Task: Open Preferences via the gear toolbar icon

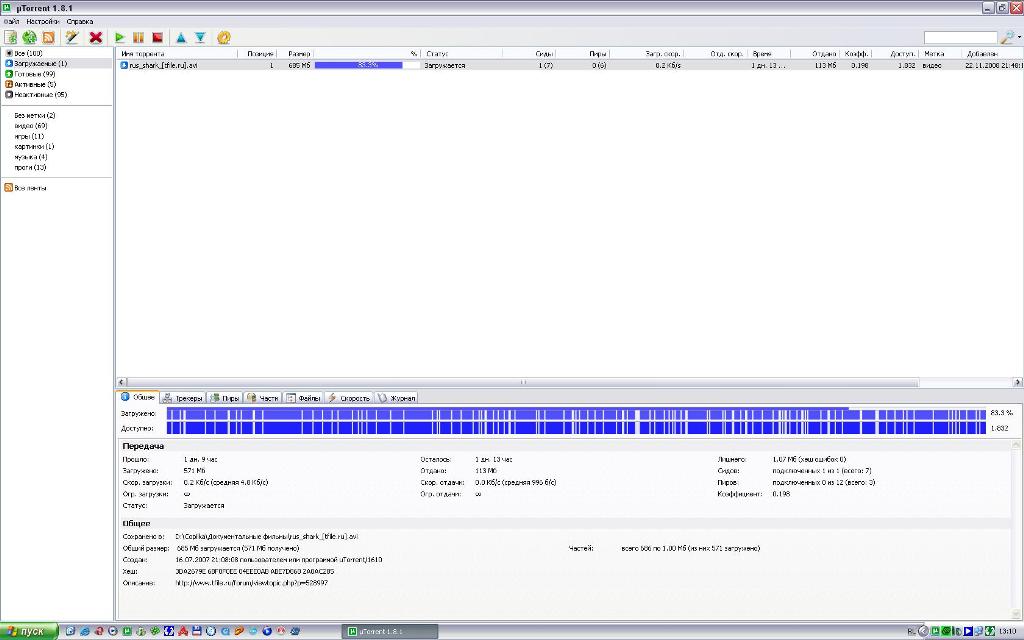Action: [224, 37]
